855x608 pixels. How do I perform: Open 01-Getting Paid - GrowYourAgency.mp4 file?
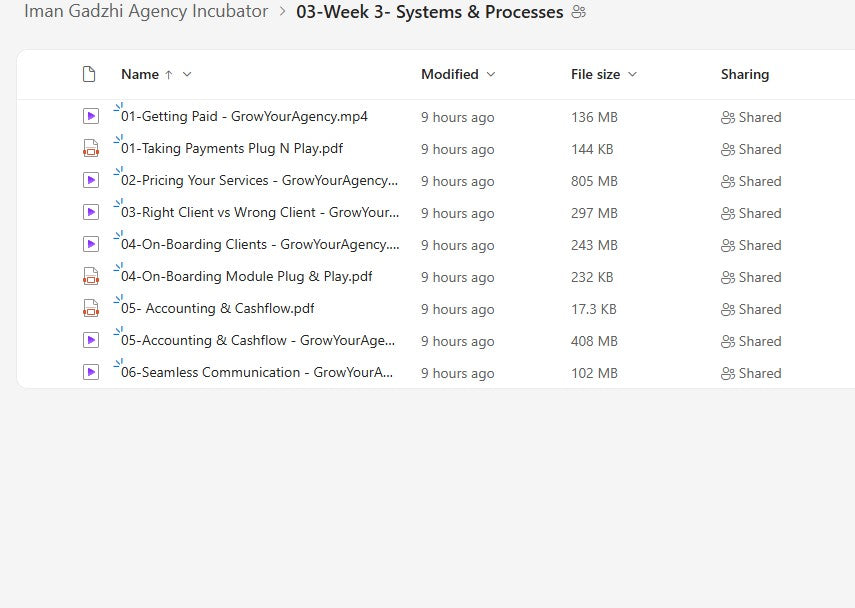click(x=244, y=117)
